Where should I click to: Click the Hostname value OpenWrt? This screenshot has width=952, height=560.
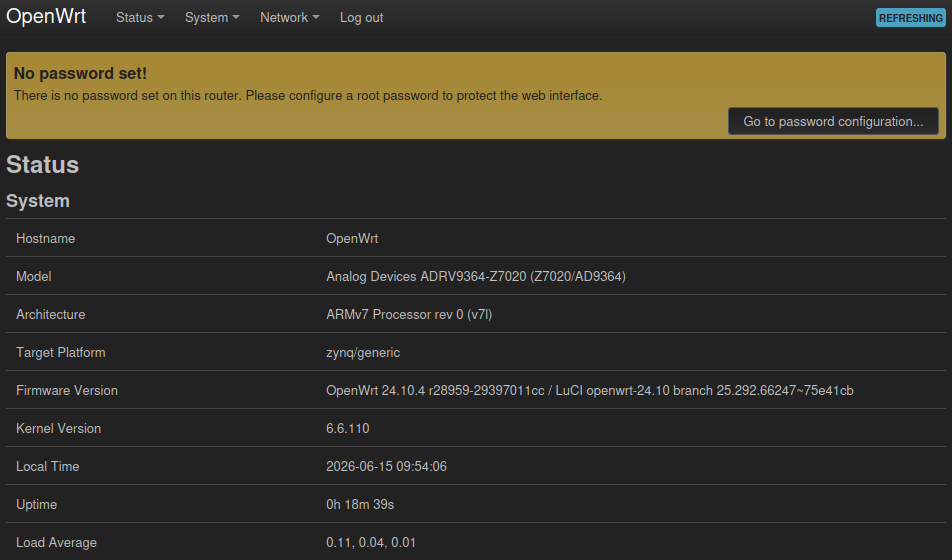pyautogui.click(x=352, y=239)
